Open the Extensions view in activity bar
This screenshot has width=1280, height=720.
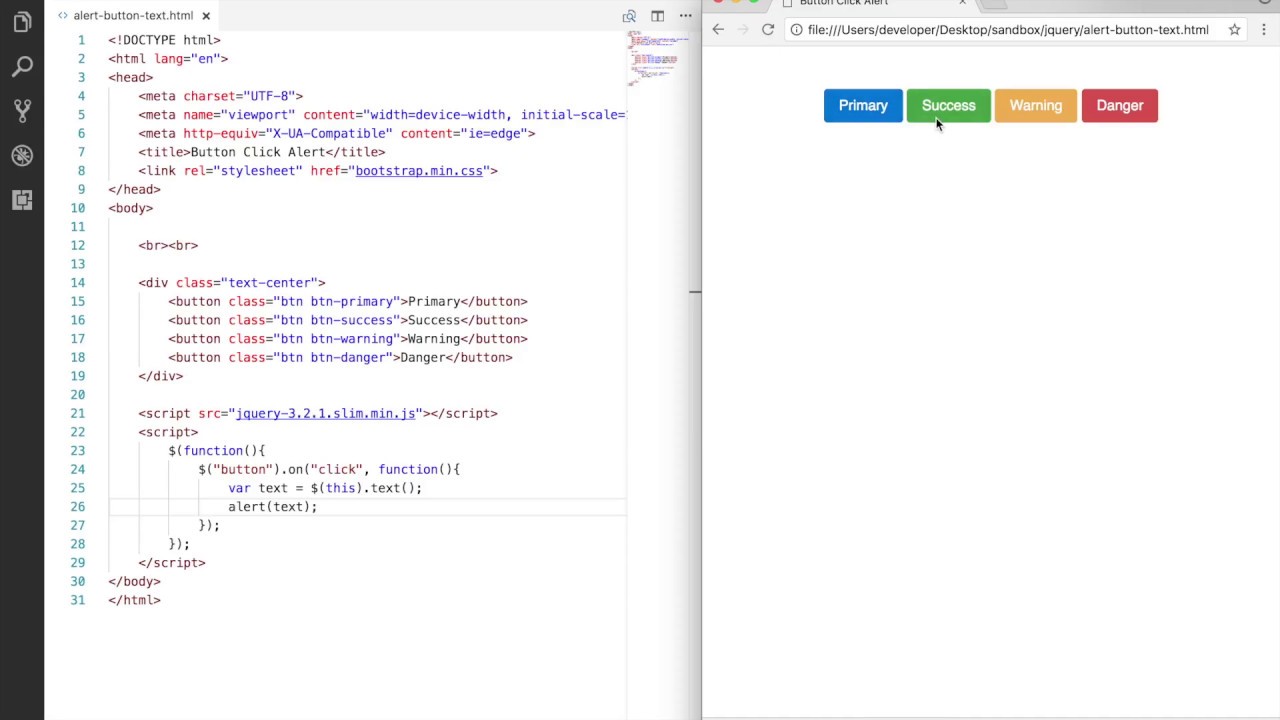[x=22, y=199]
